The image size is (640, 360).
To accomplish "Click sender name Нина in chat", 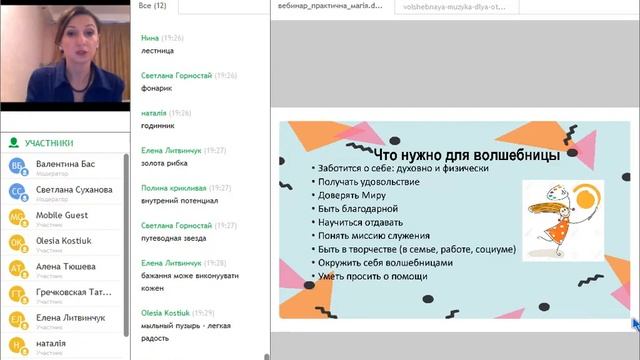I will pyautogui.click(x=150, y=38).
